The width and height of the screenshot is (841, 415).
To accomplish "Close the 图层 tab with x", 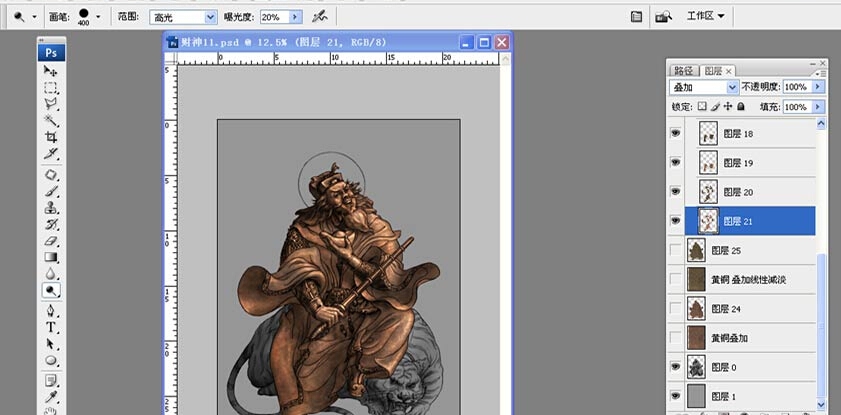I will 728,71.
